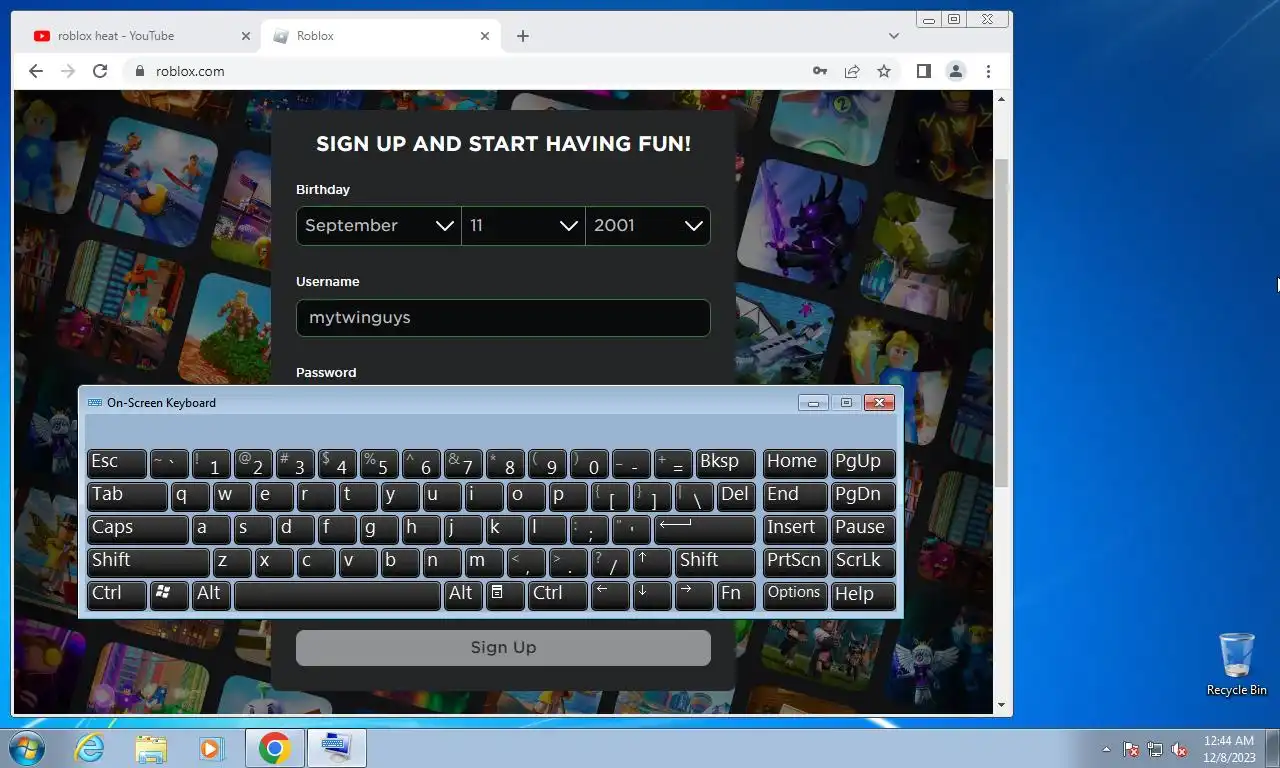Click the Chrome taskbar icon

click(274, 748)
